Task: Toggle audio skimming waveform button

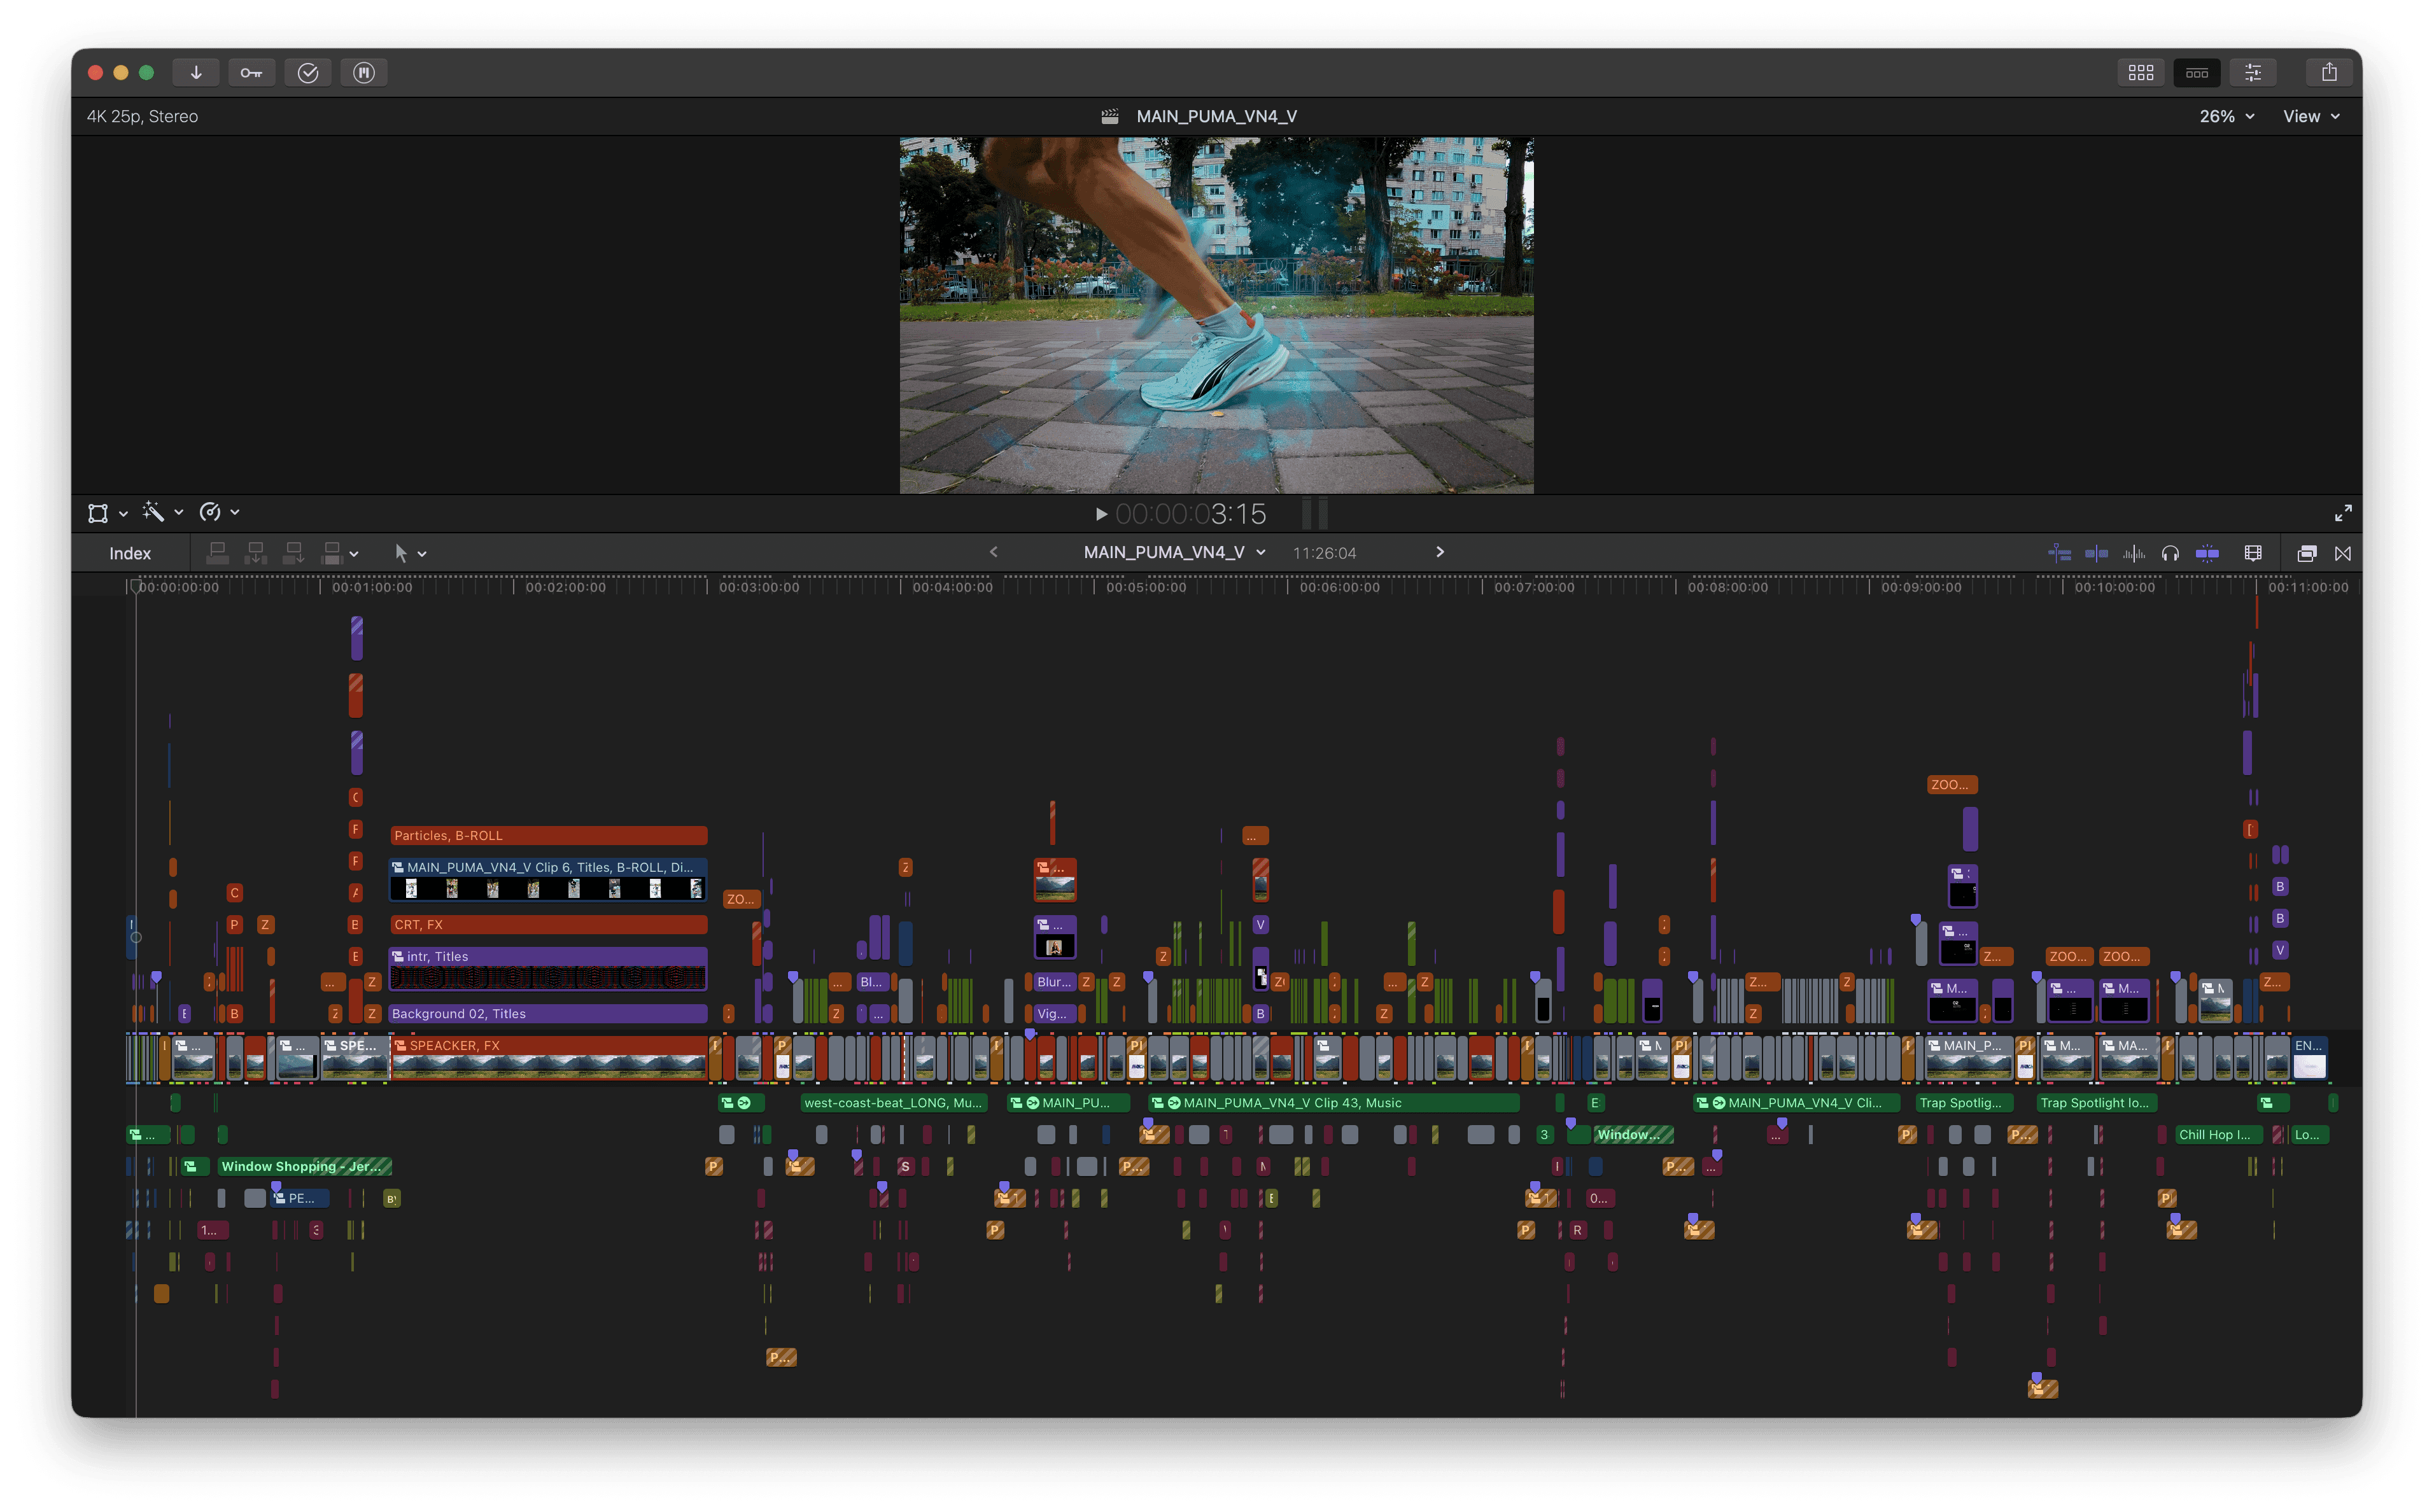Action: 2134,553
